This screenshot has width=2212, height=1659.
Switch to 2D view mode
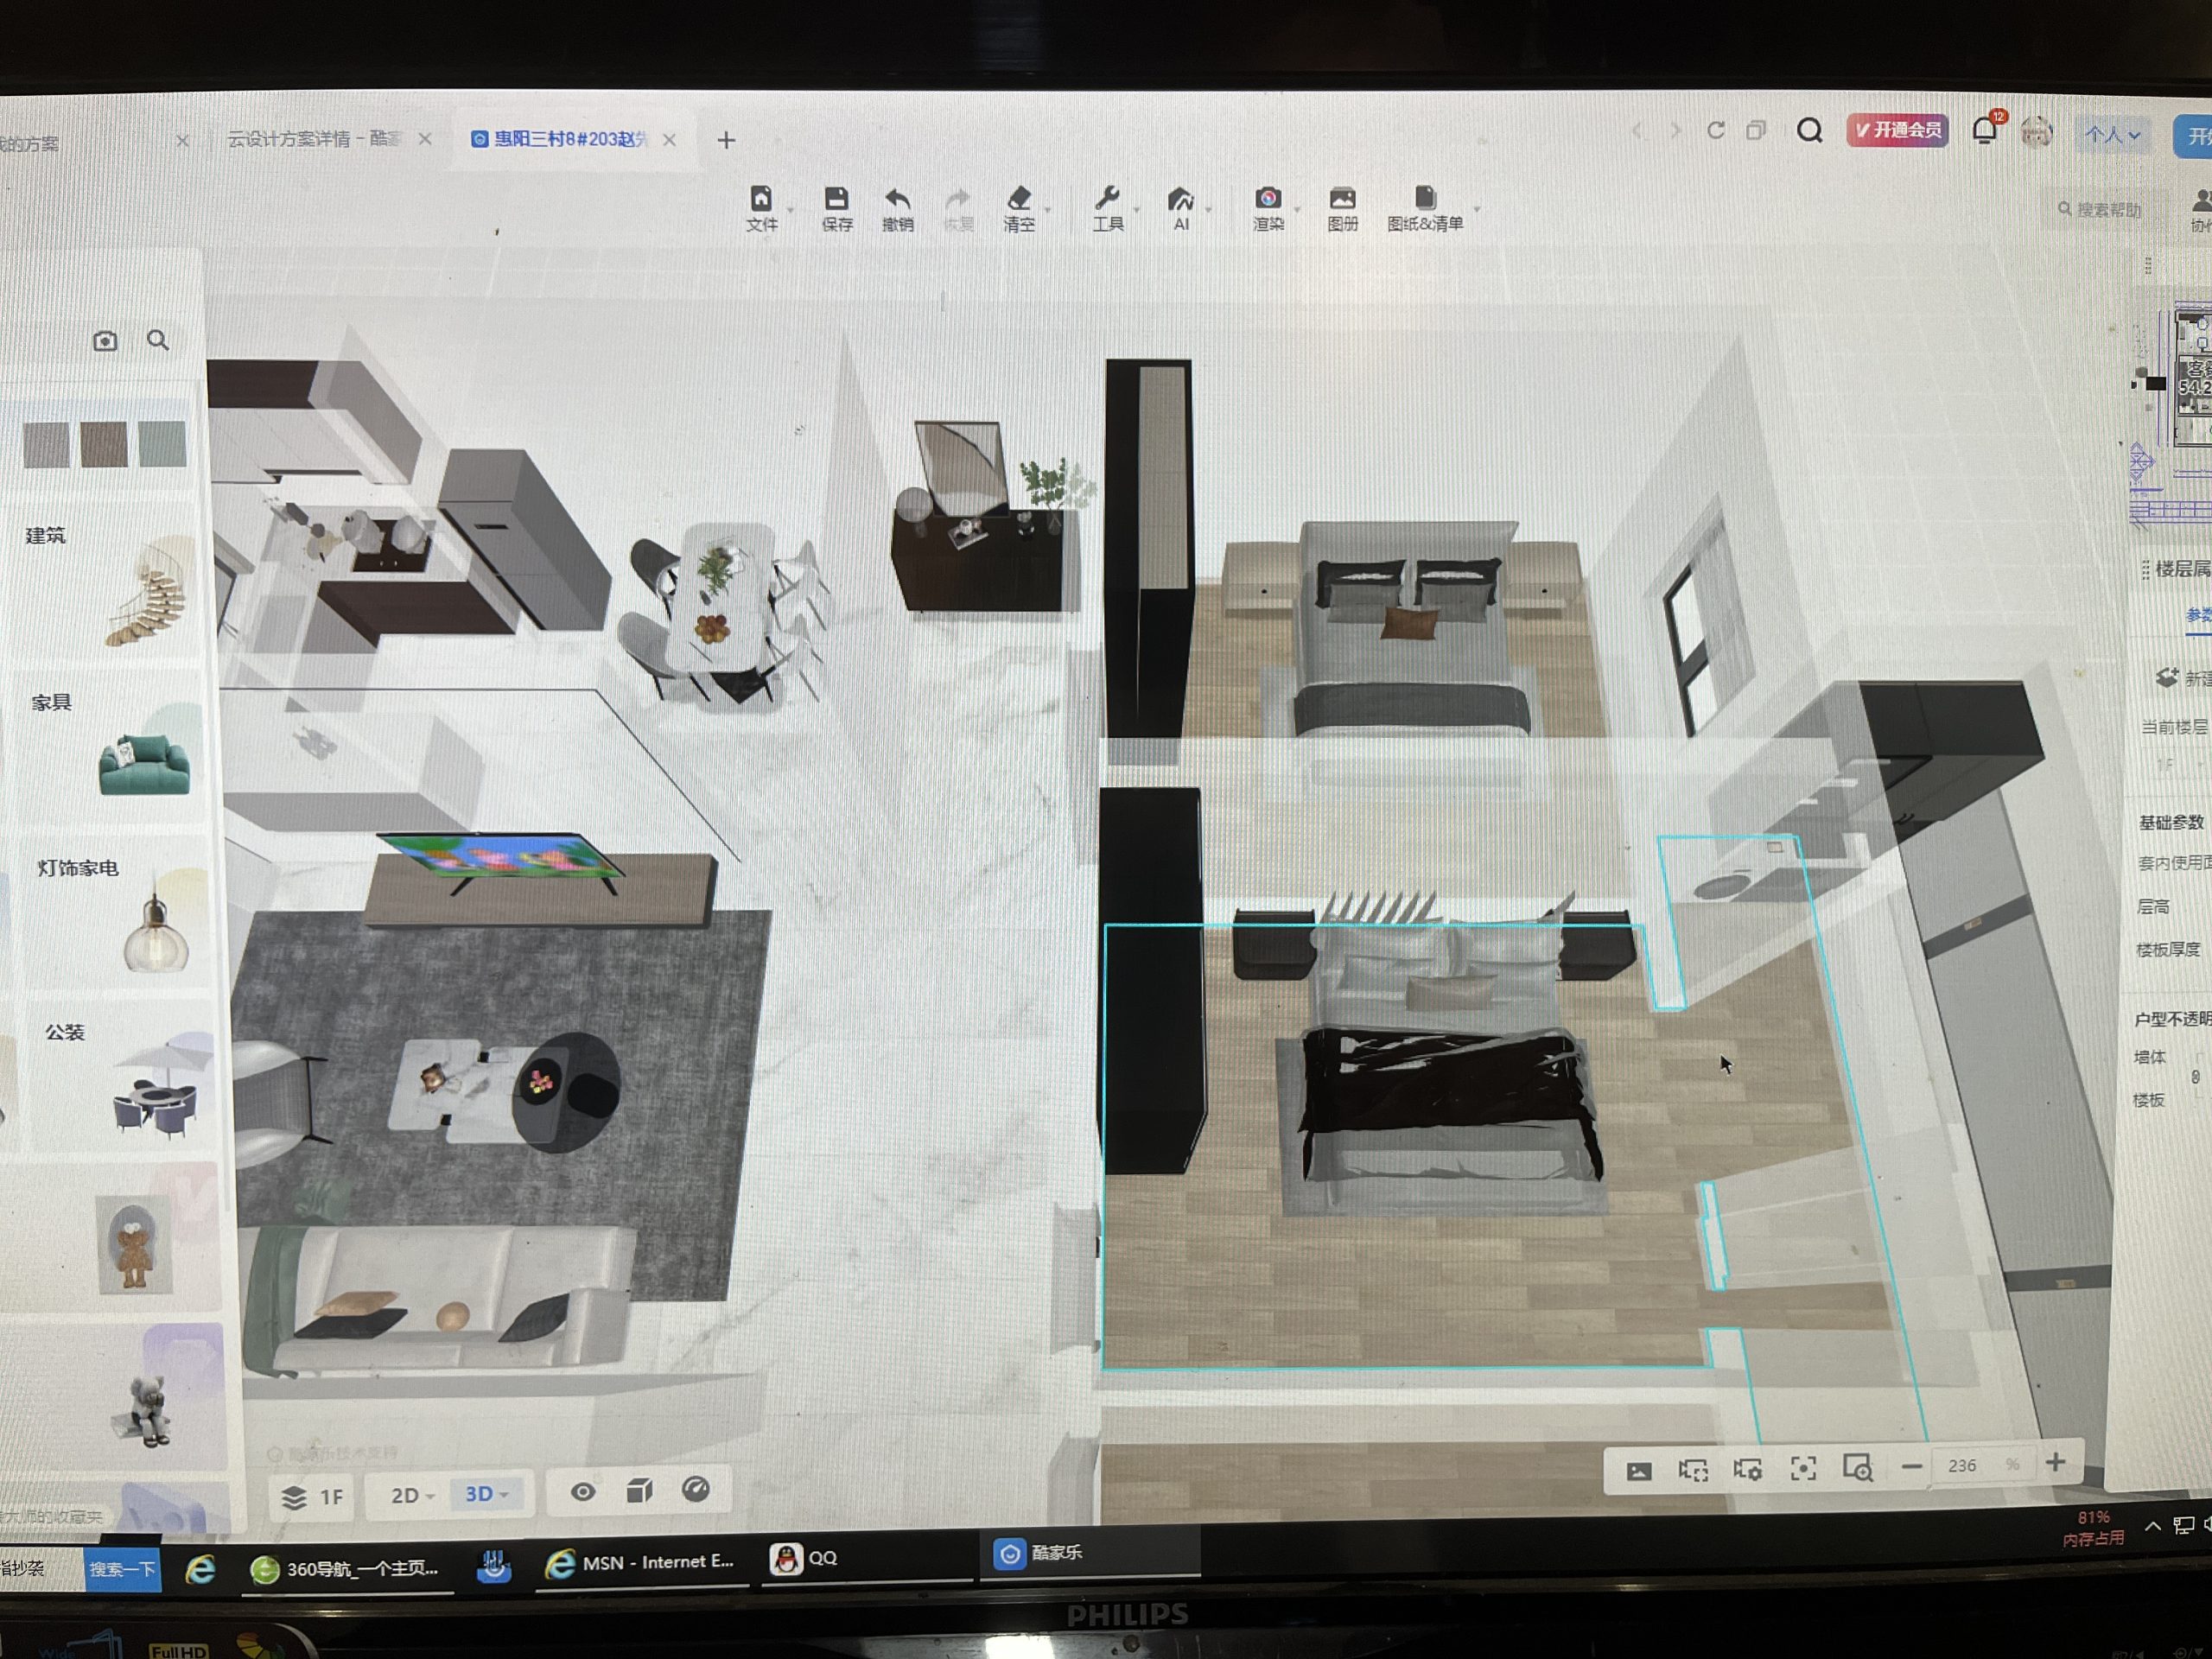point(405,1495)
